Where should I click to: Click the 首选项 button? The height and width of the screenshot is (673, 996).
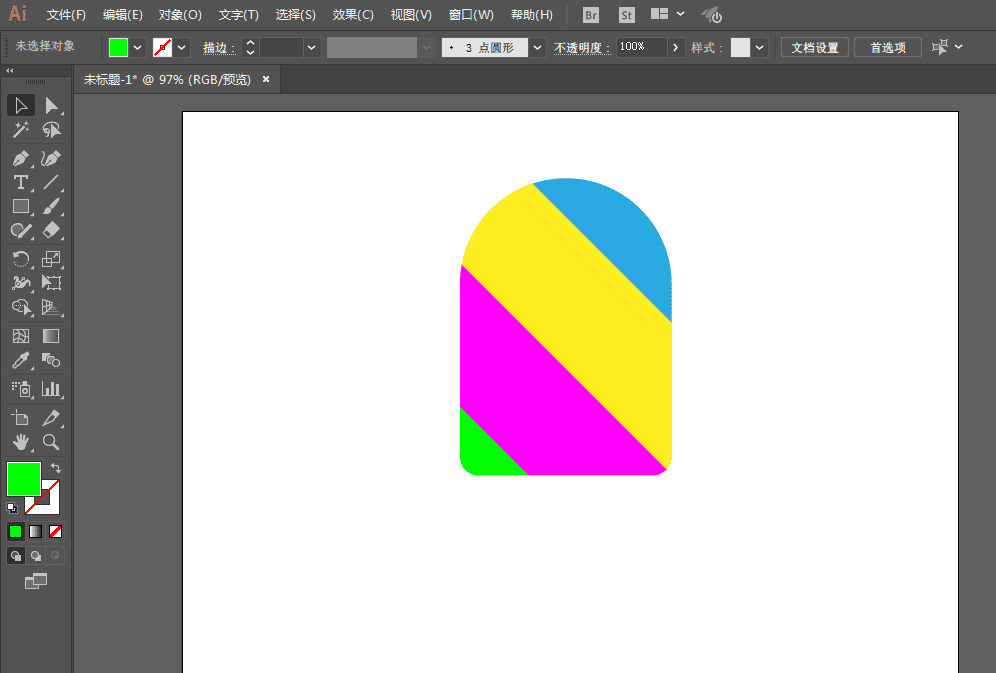click(888, 47)
